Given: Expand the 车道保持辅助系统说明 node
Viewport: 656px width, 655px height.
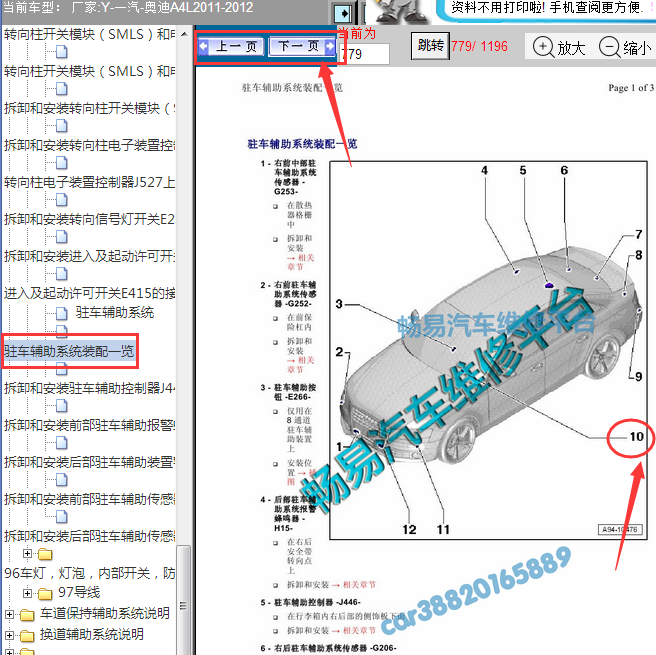Looking at the screenshot, I should (9, 614).
